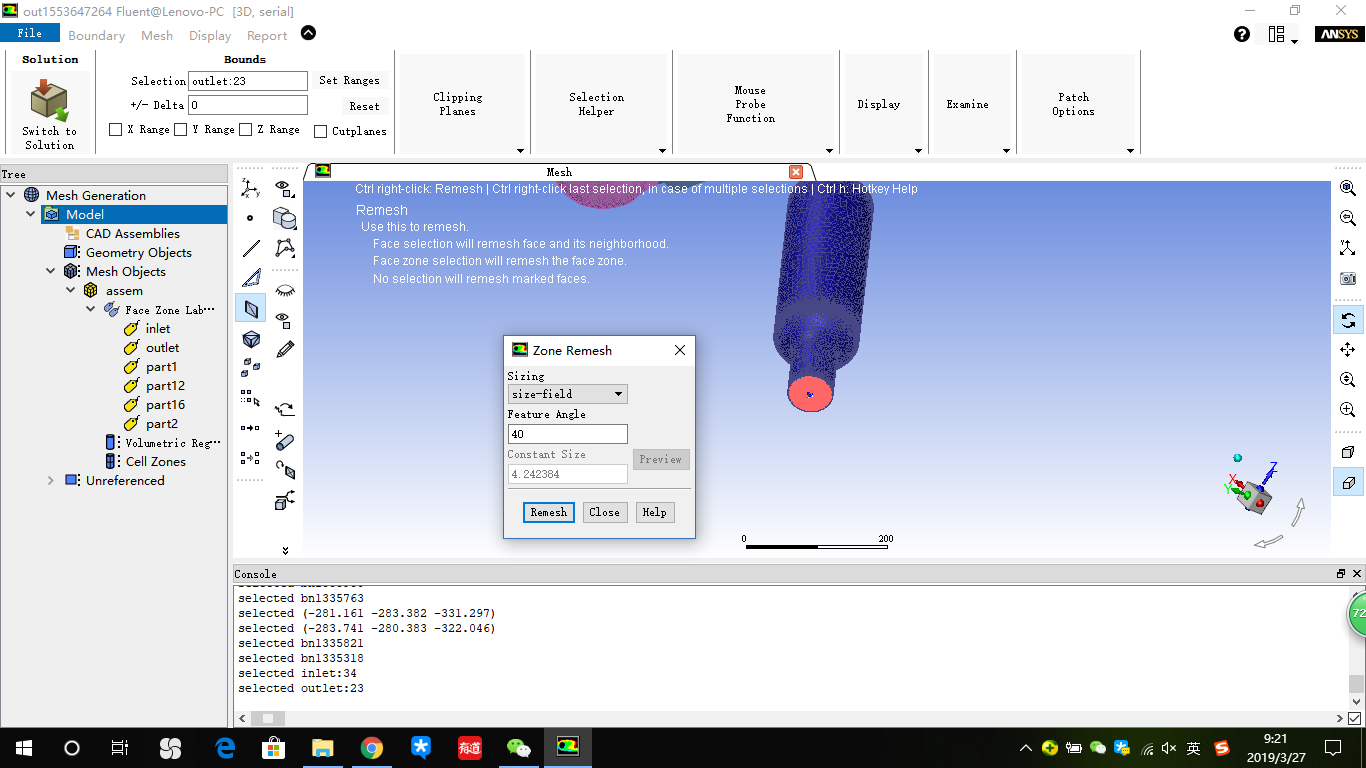Open the Display menu
The height and width of the screenshot is (768, 1366).
point(209,34)
